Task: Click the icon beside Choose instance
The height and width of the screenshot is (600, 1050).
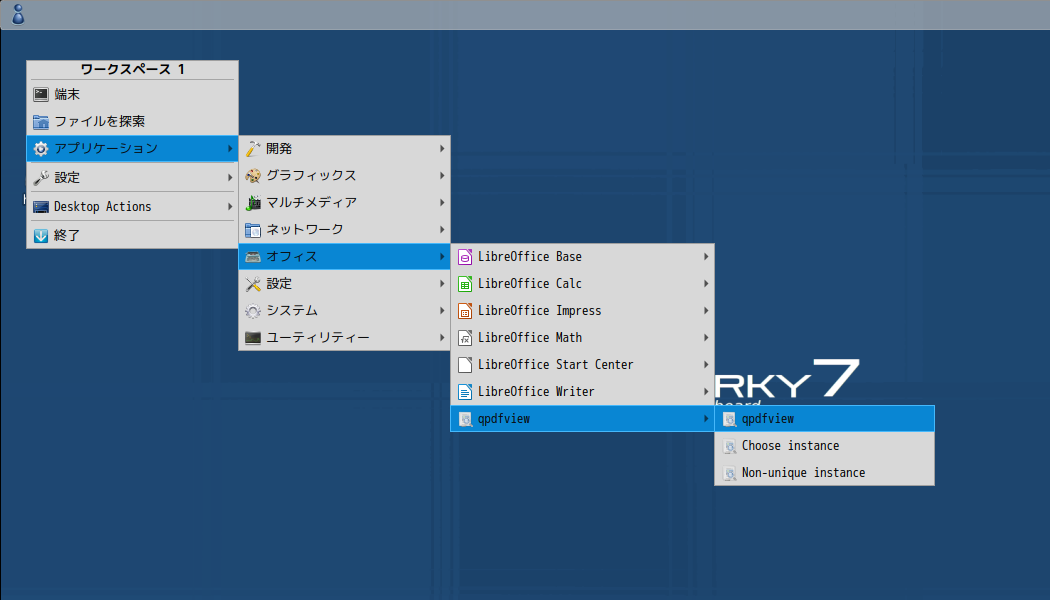Action: click(729, 446)
